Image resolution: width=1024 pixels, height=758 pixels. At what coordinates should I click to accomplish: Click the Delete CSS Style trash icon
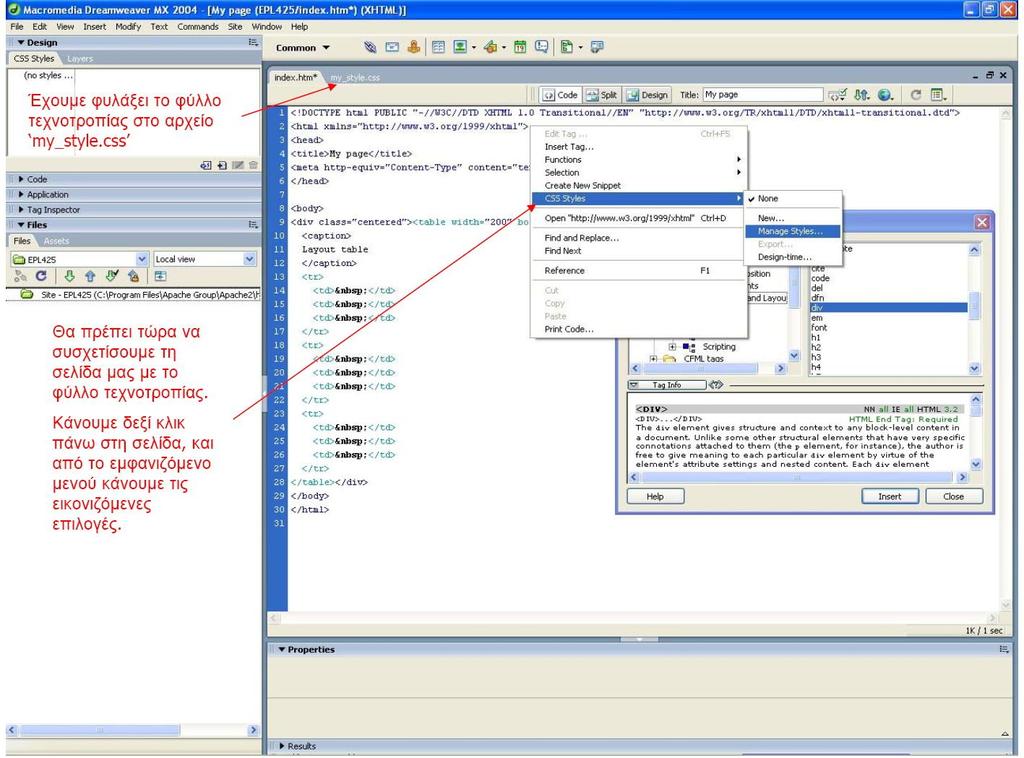click(x=253, y=166)
